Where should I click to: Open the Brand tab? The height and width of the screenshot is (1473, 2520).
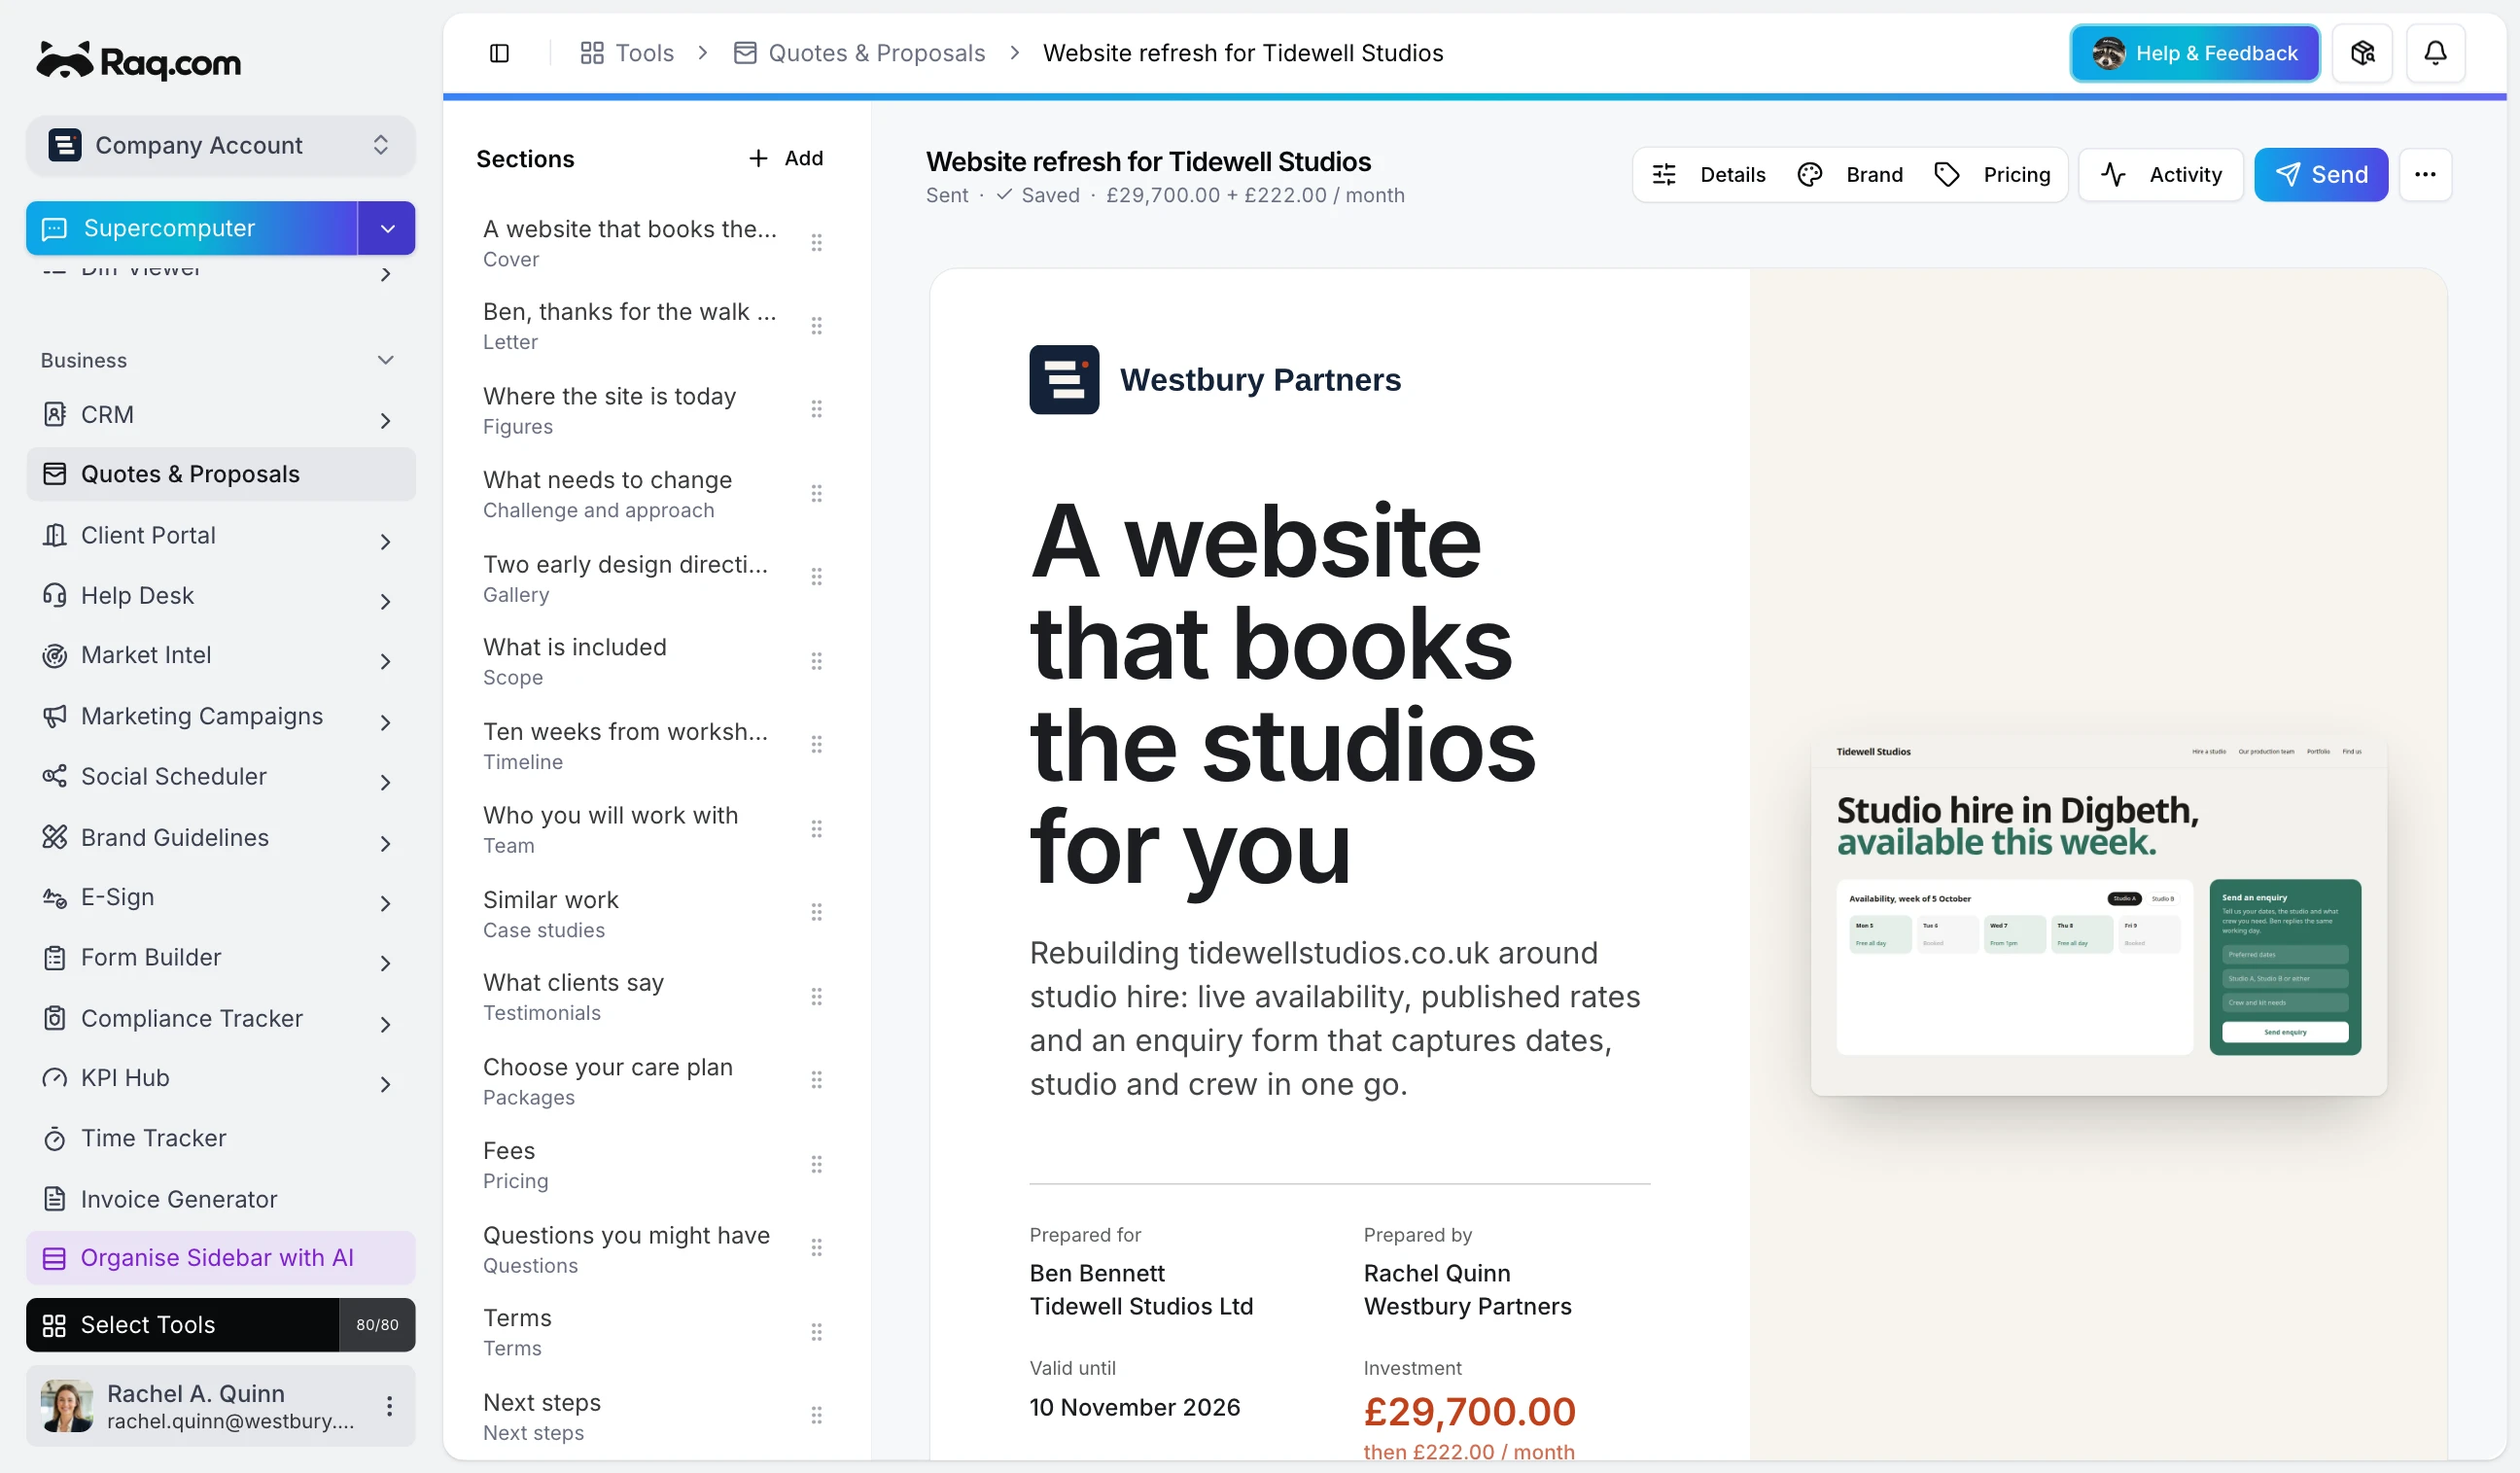point(1850,174)
